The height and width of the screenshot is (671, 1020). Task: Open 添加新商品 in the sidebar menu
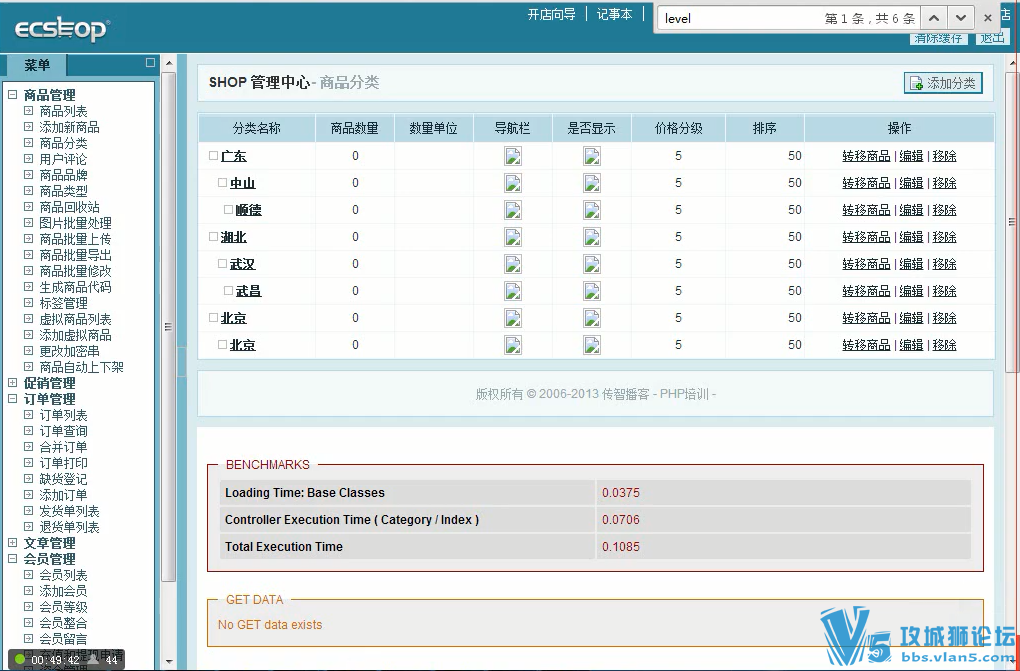(69, 127)
